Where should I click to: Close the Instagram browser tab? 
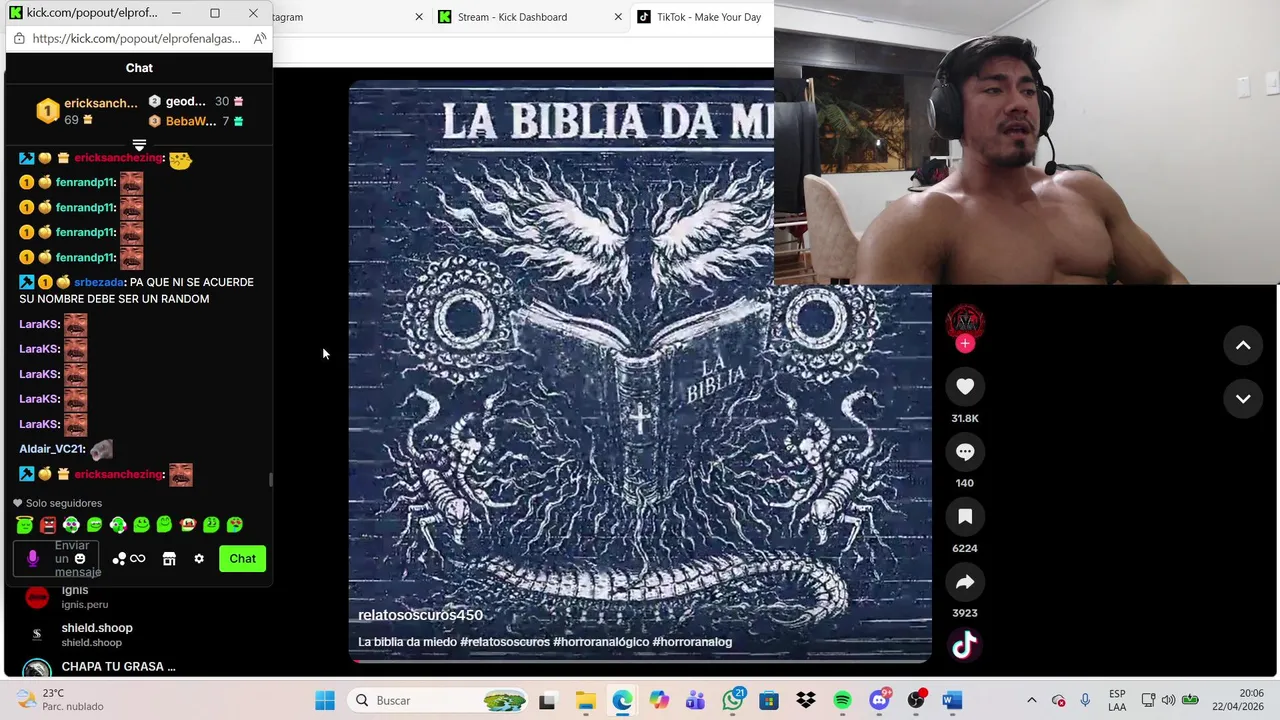point(418,17)
